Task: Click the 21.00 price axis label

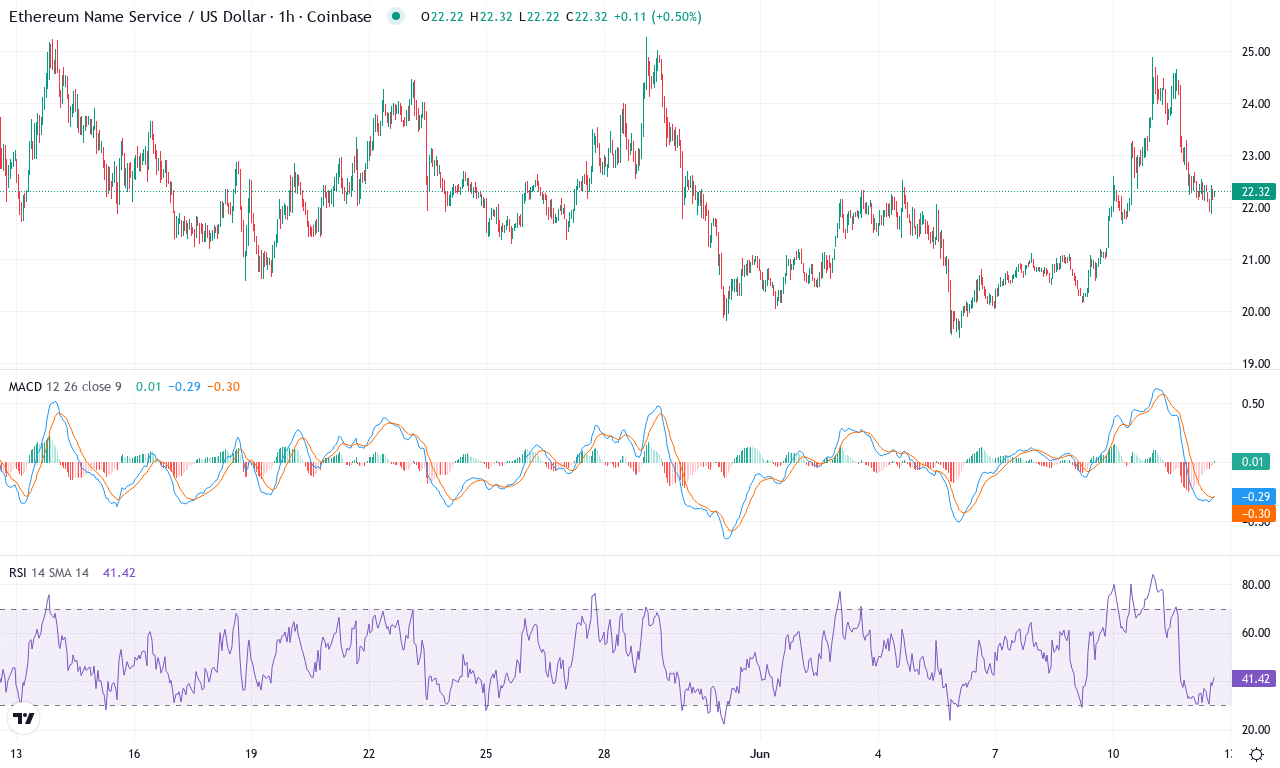Action: coord(1255,260)
